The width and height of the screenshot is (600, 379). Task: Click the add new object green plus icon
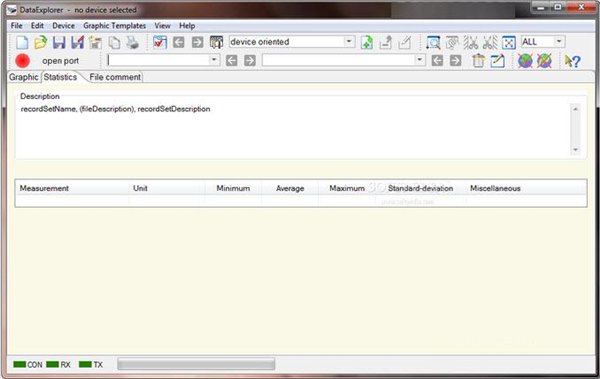point(367,42)
